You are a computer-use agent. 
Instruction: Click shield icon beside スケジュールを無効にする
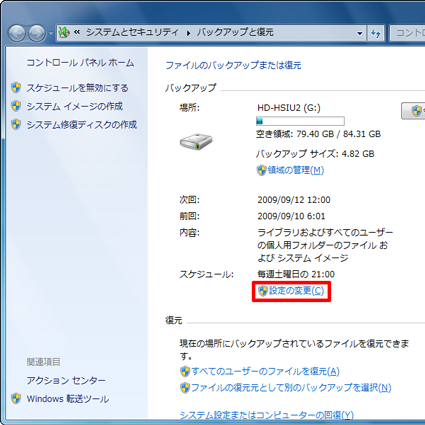click(x=16, y=88)
